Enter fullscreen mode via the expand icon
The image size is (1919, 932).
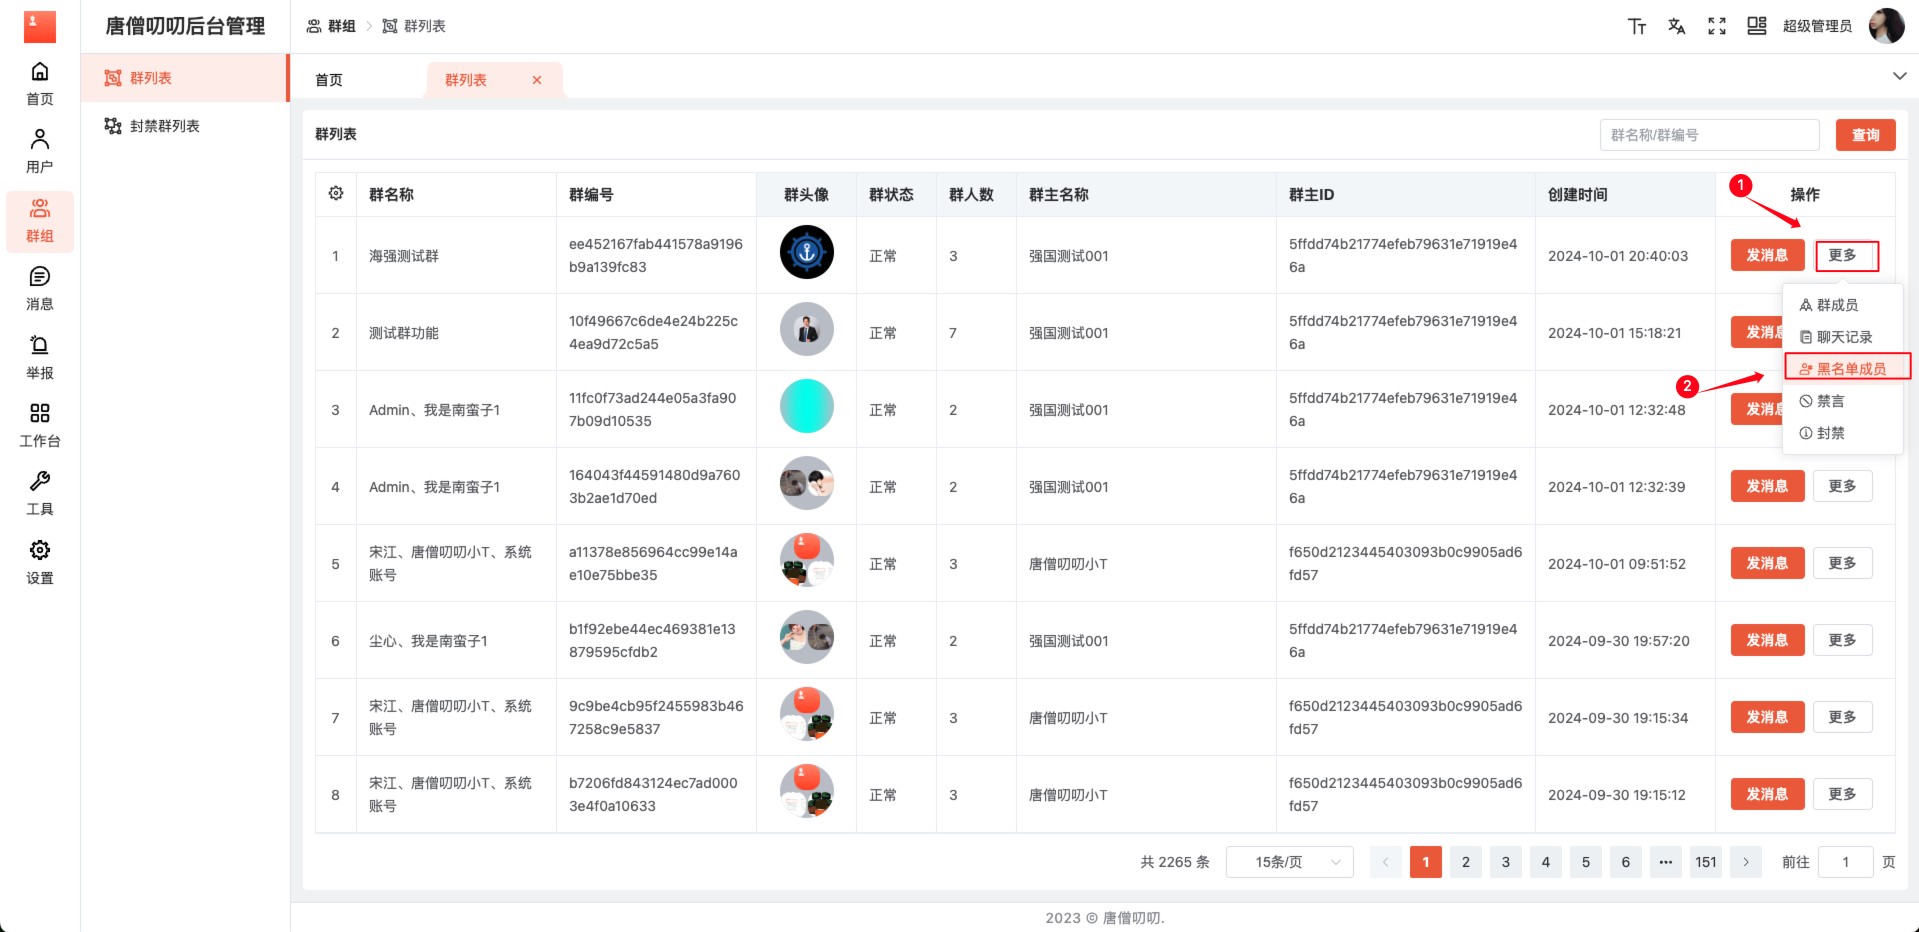pos(1716,26)
